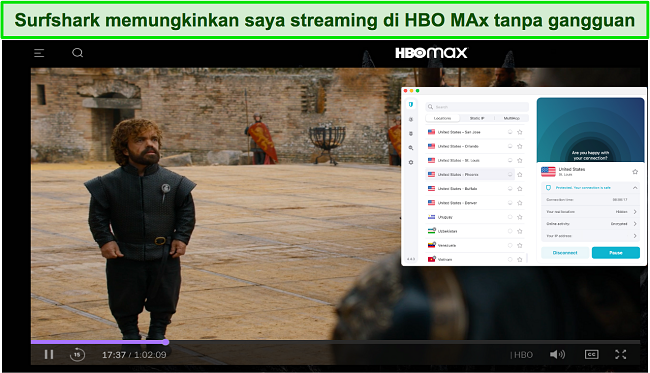The image size is (650, 373).
Task: Click Phoenix server load indicator
Action: (510, 174)
